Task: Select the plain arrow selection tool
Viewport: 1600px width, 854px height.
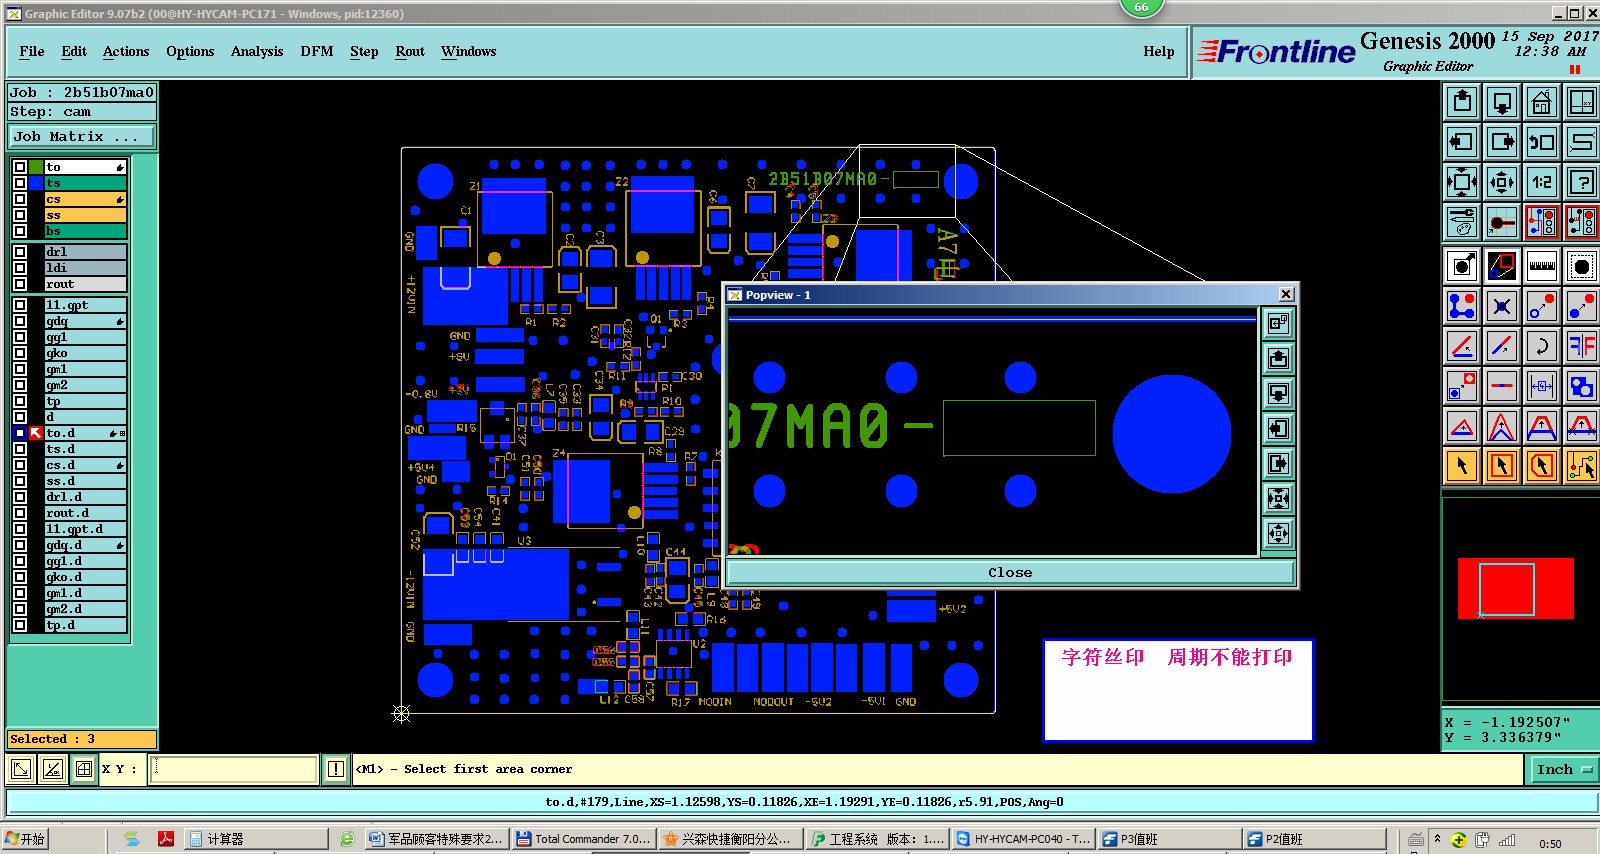Action: [1462, 466]
